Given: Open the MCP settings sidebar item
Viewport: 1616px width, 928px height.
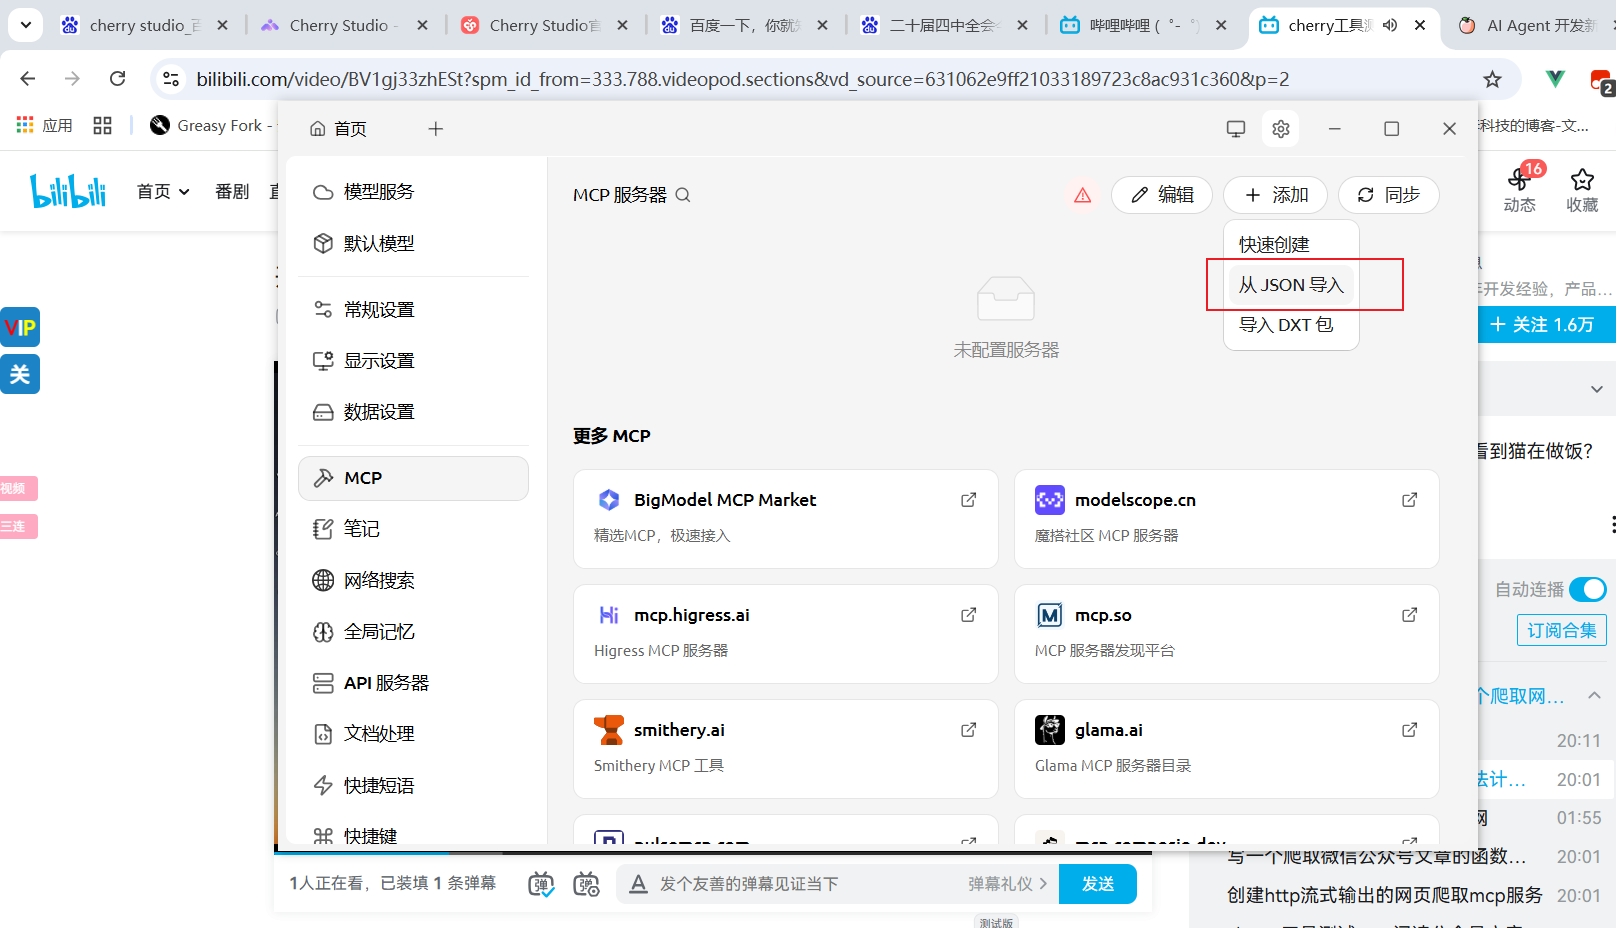Looking at the screenshot, I should tap(413, 478).
